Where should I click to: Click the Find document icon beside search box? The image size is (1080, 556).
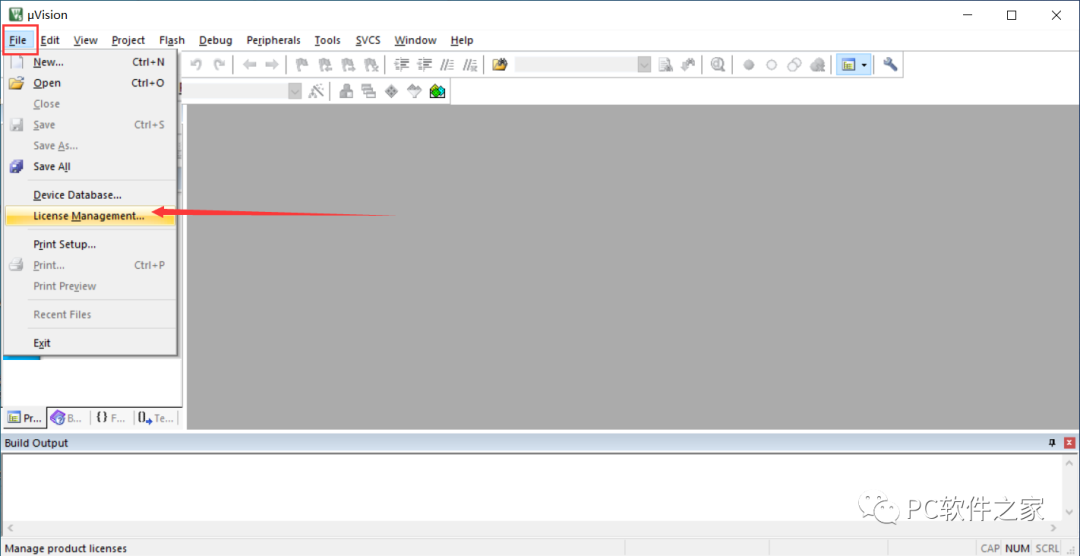665,65
